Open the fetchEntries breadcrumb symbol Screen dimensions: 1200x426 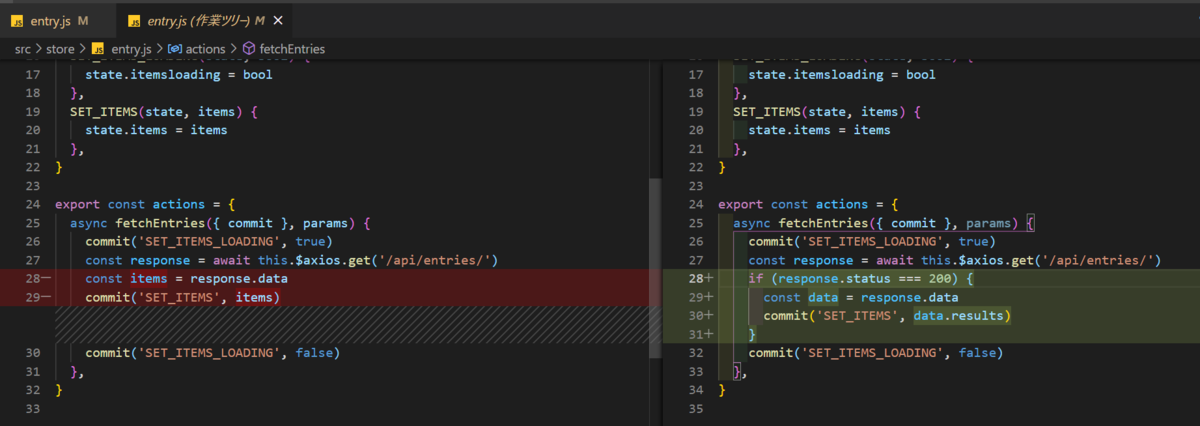(x=292, y=48)
